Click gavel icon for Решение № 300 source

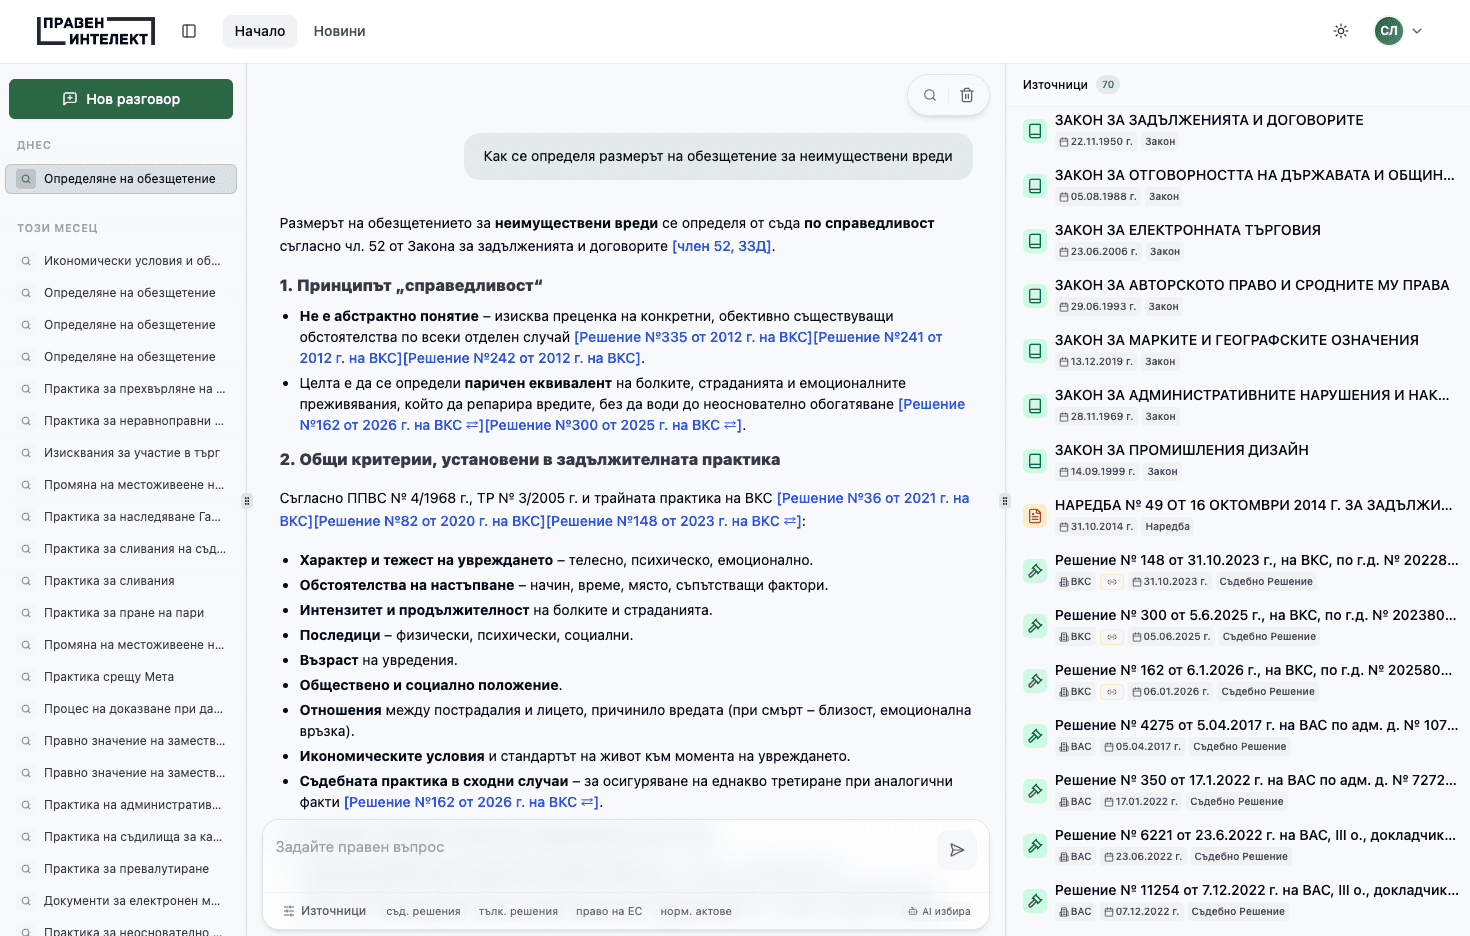point(1035,626)
